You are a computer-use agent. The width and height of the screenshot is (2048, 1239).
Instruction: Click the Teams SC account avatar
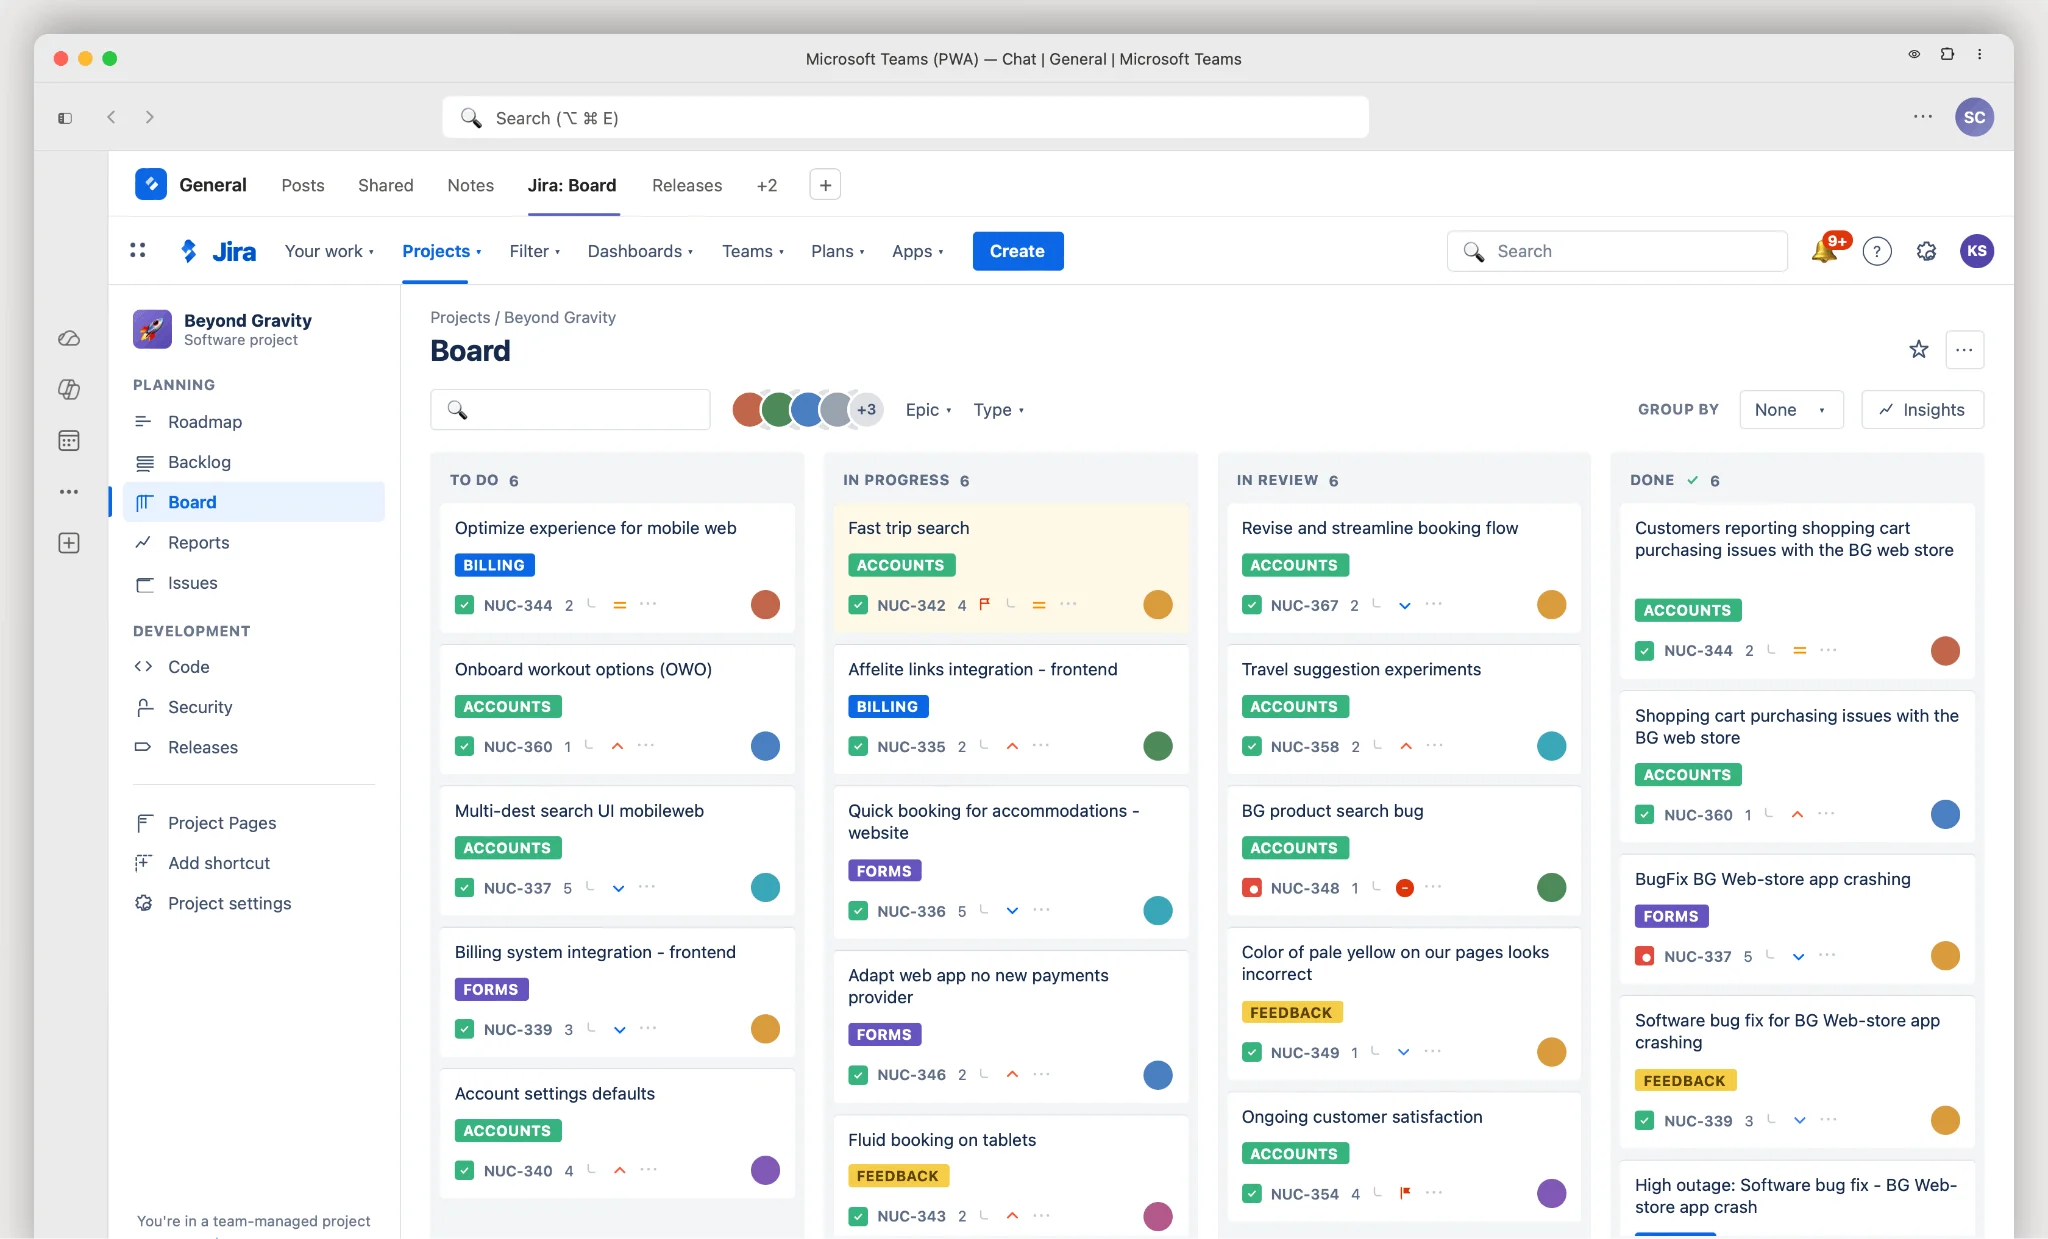1974,117
